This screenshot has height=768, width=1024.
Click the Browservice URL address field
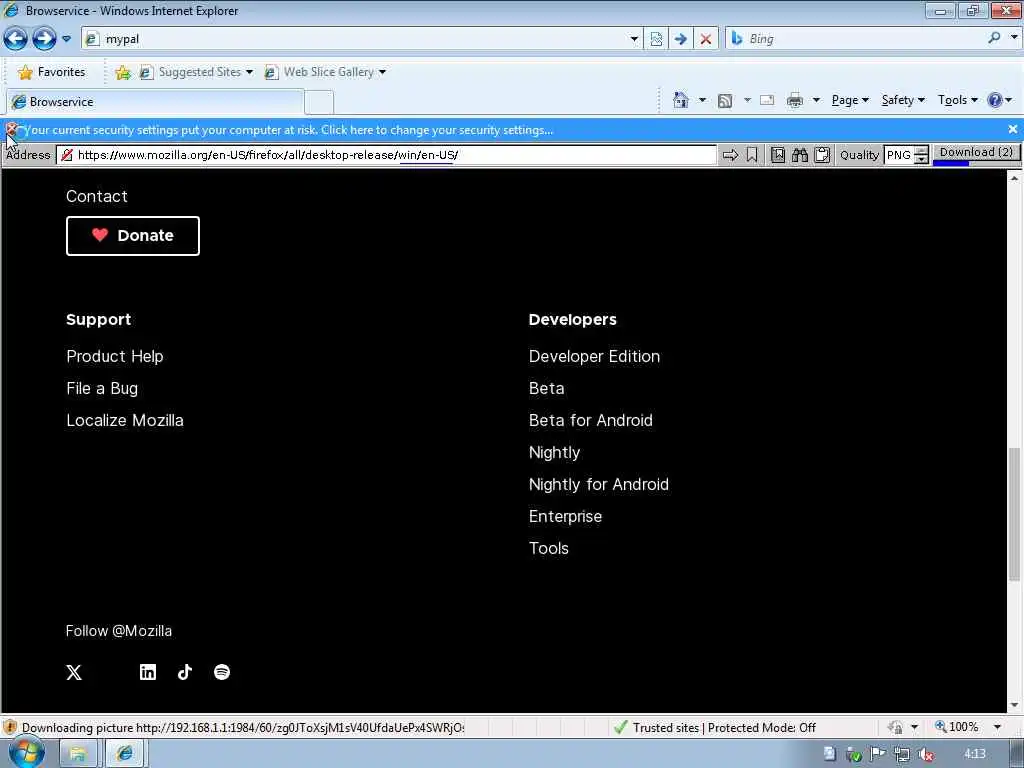coord(386,155)
